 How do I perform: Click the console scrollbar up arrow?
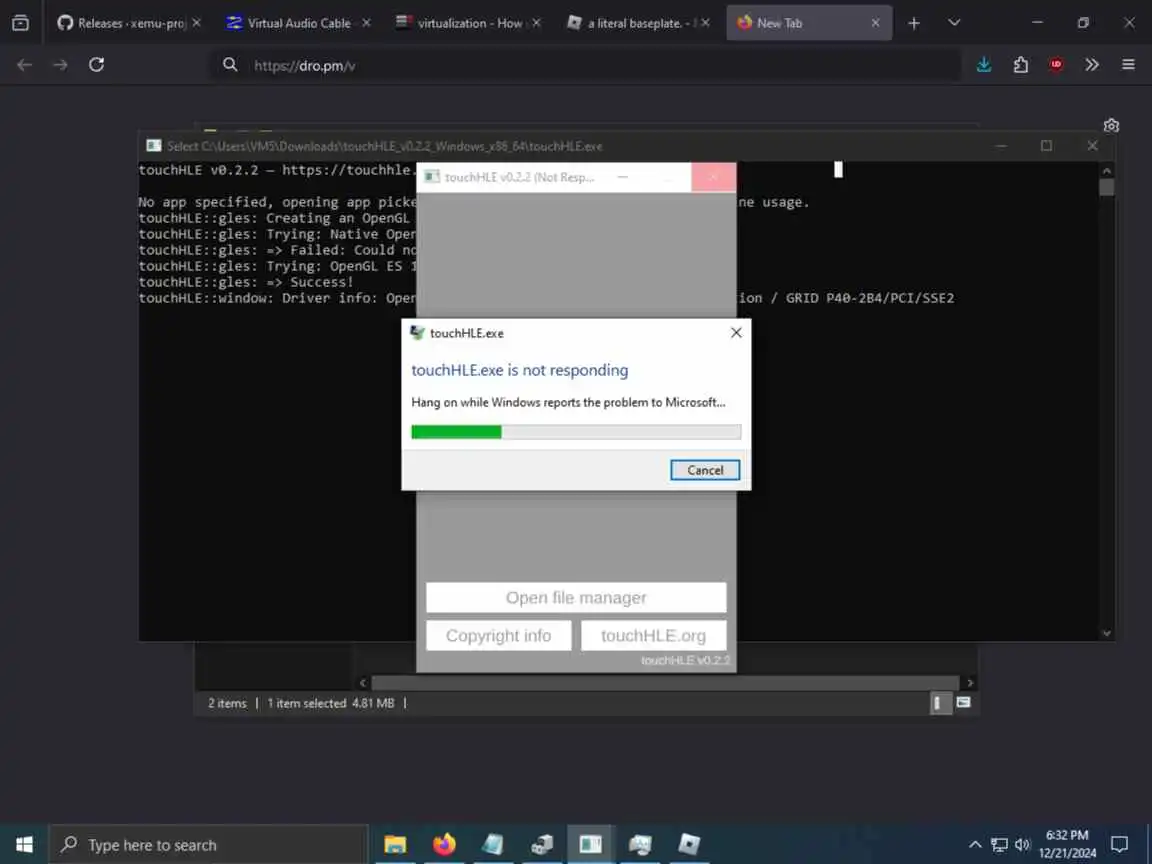[1106, 170]
